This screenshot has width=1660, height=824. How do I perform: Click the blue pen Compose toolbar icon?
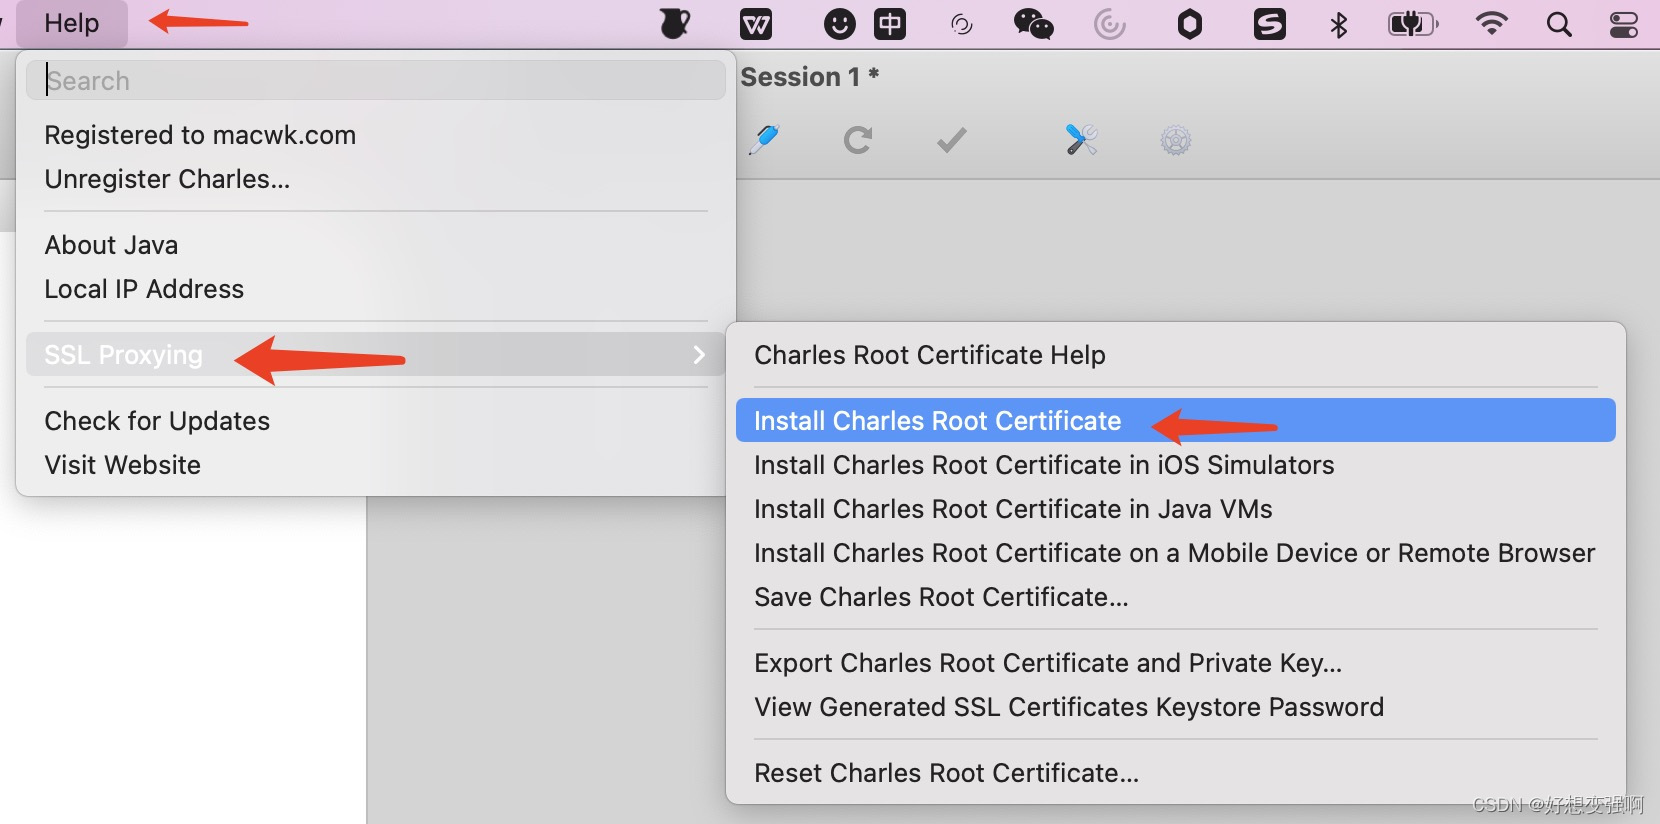[x=764, y=140]
